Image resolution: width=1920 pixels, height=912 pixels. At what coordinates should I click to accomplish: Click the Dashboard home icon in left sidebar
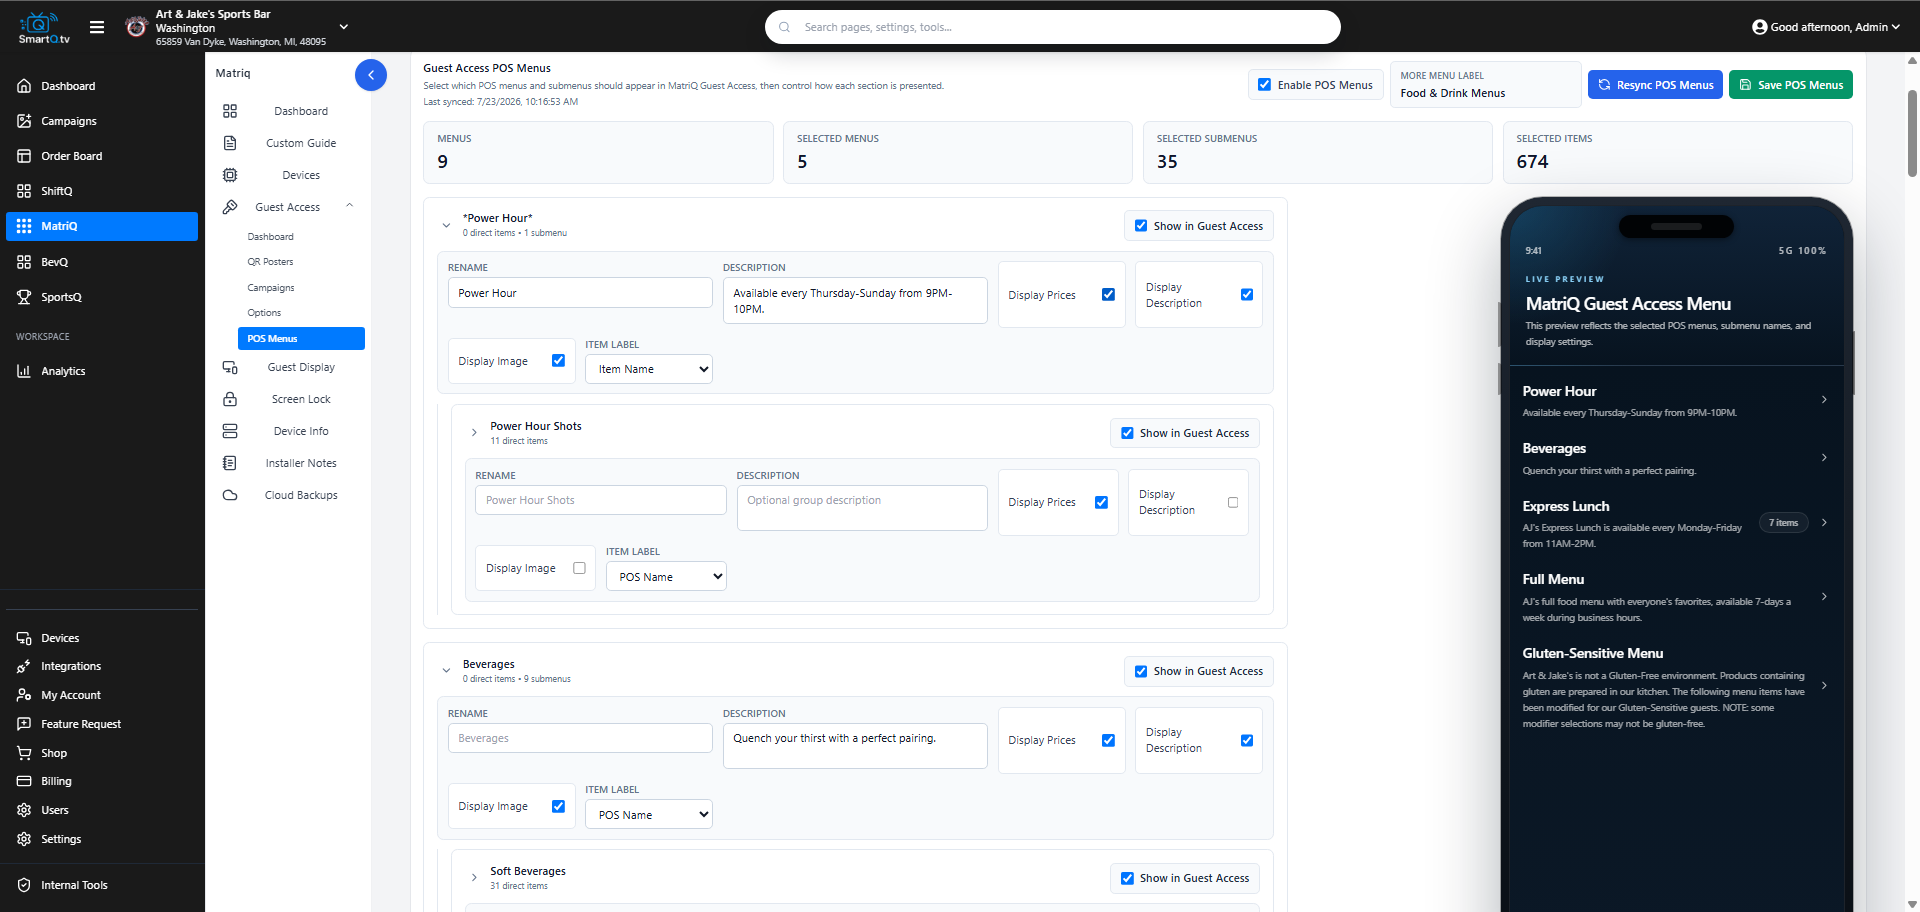[24, 86]
